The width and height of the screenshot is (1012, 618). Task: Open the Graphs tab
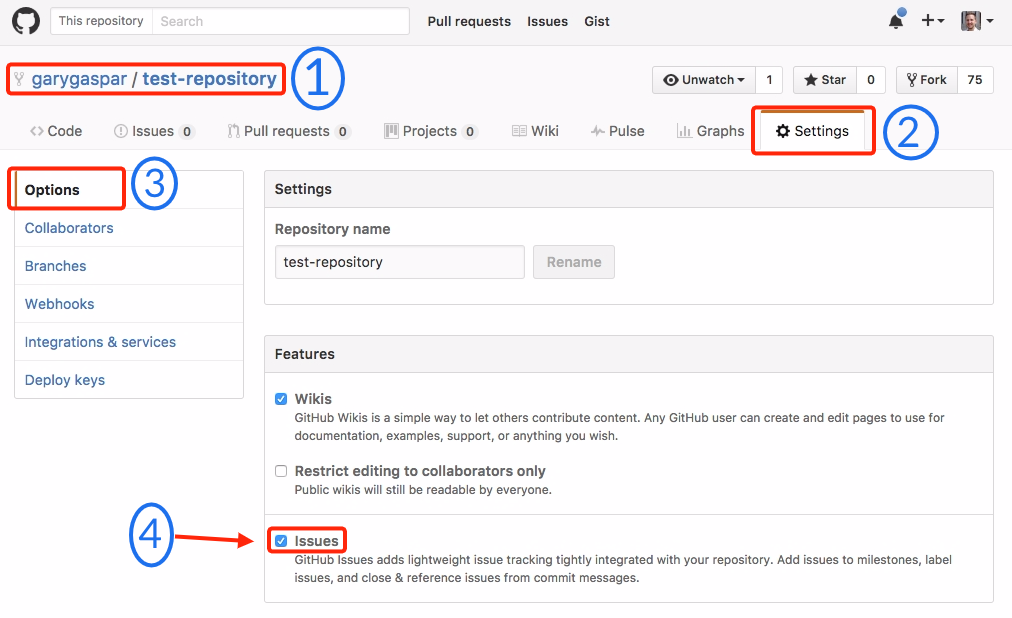(710, 131)
